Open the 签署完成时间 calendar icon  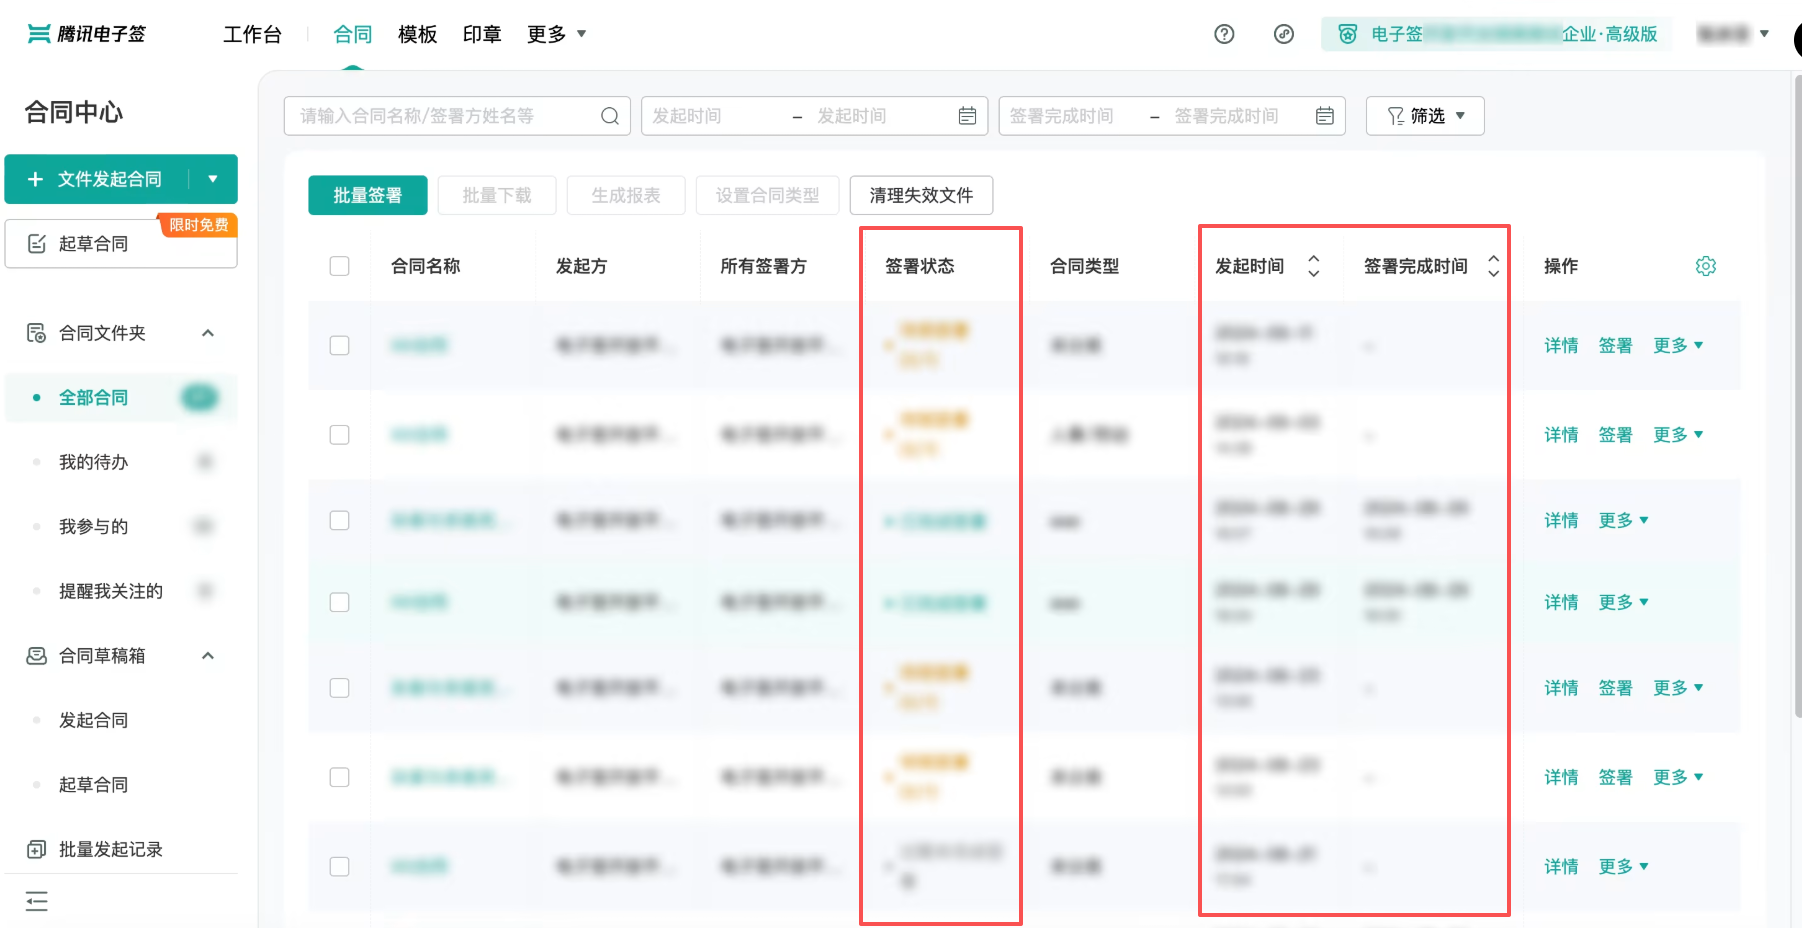click(1325, 116)
